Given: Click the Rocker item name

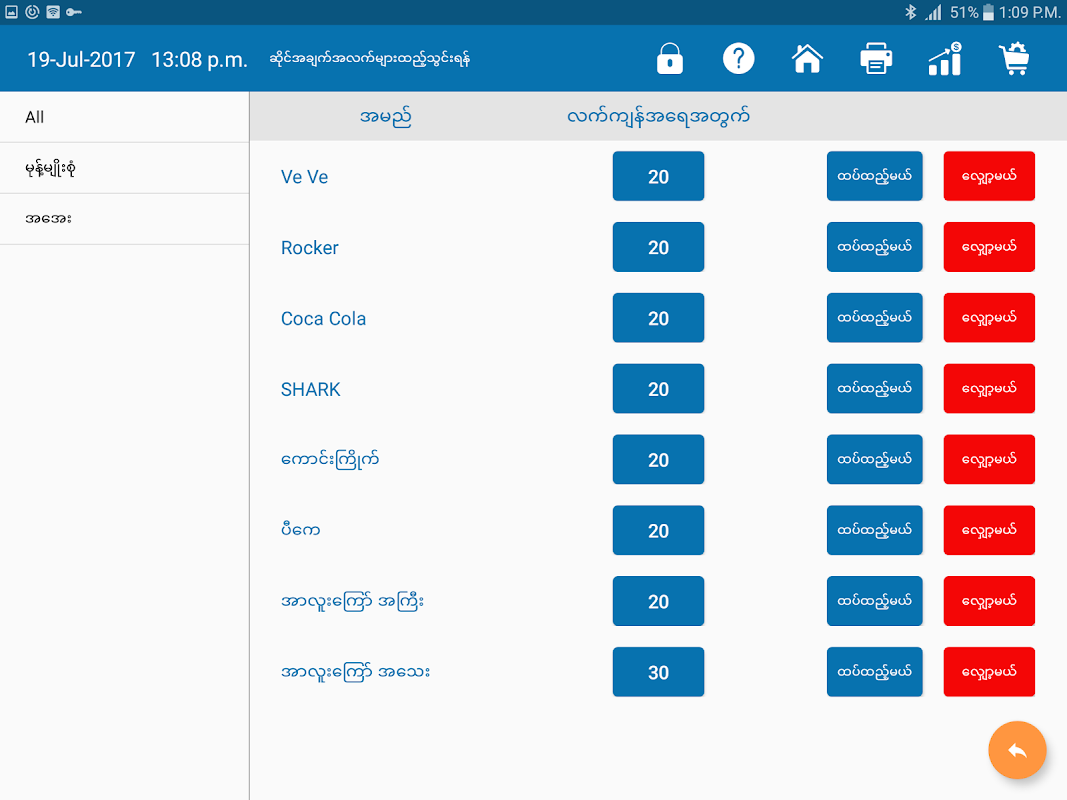Looking at the screenshot, I should click(310, 248).
